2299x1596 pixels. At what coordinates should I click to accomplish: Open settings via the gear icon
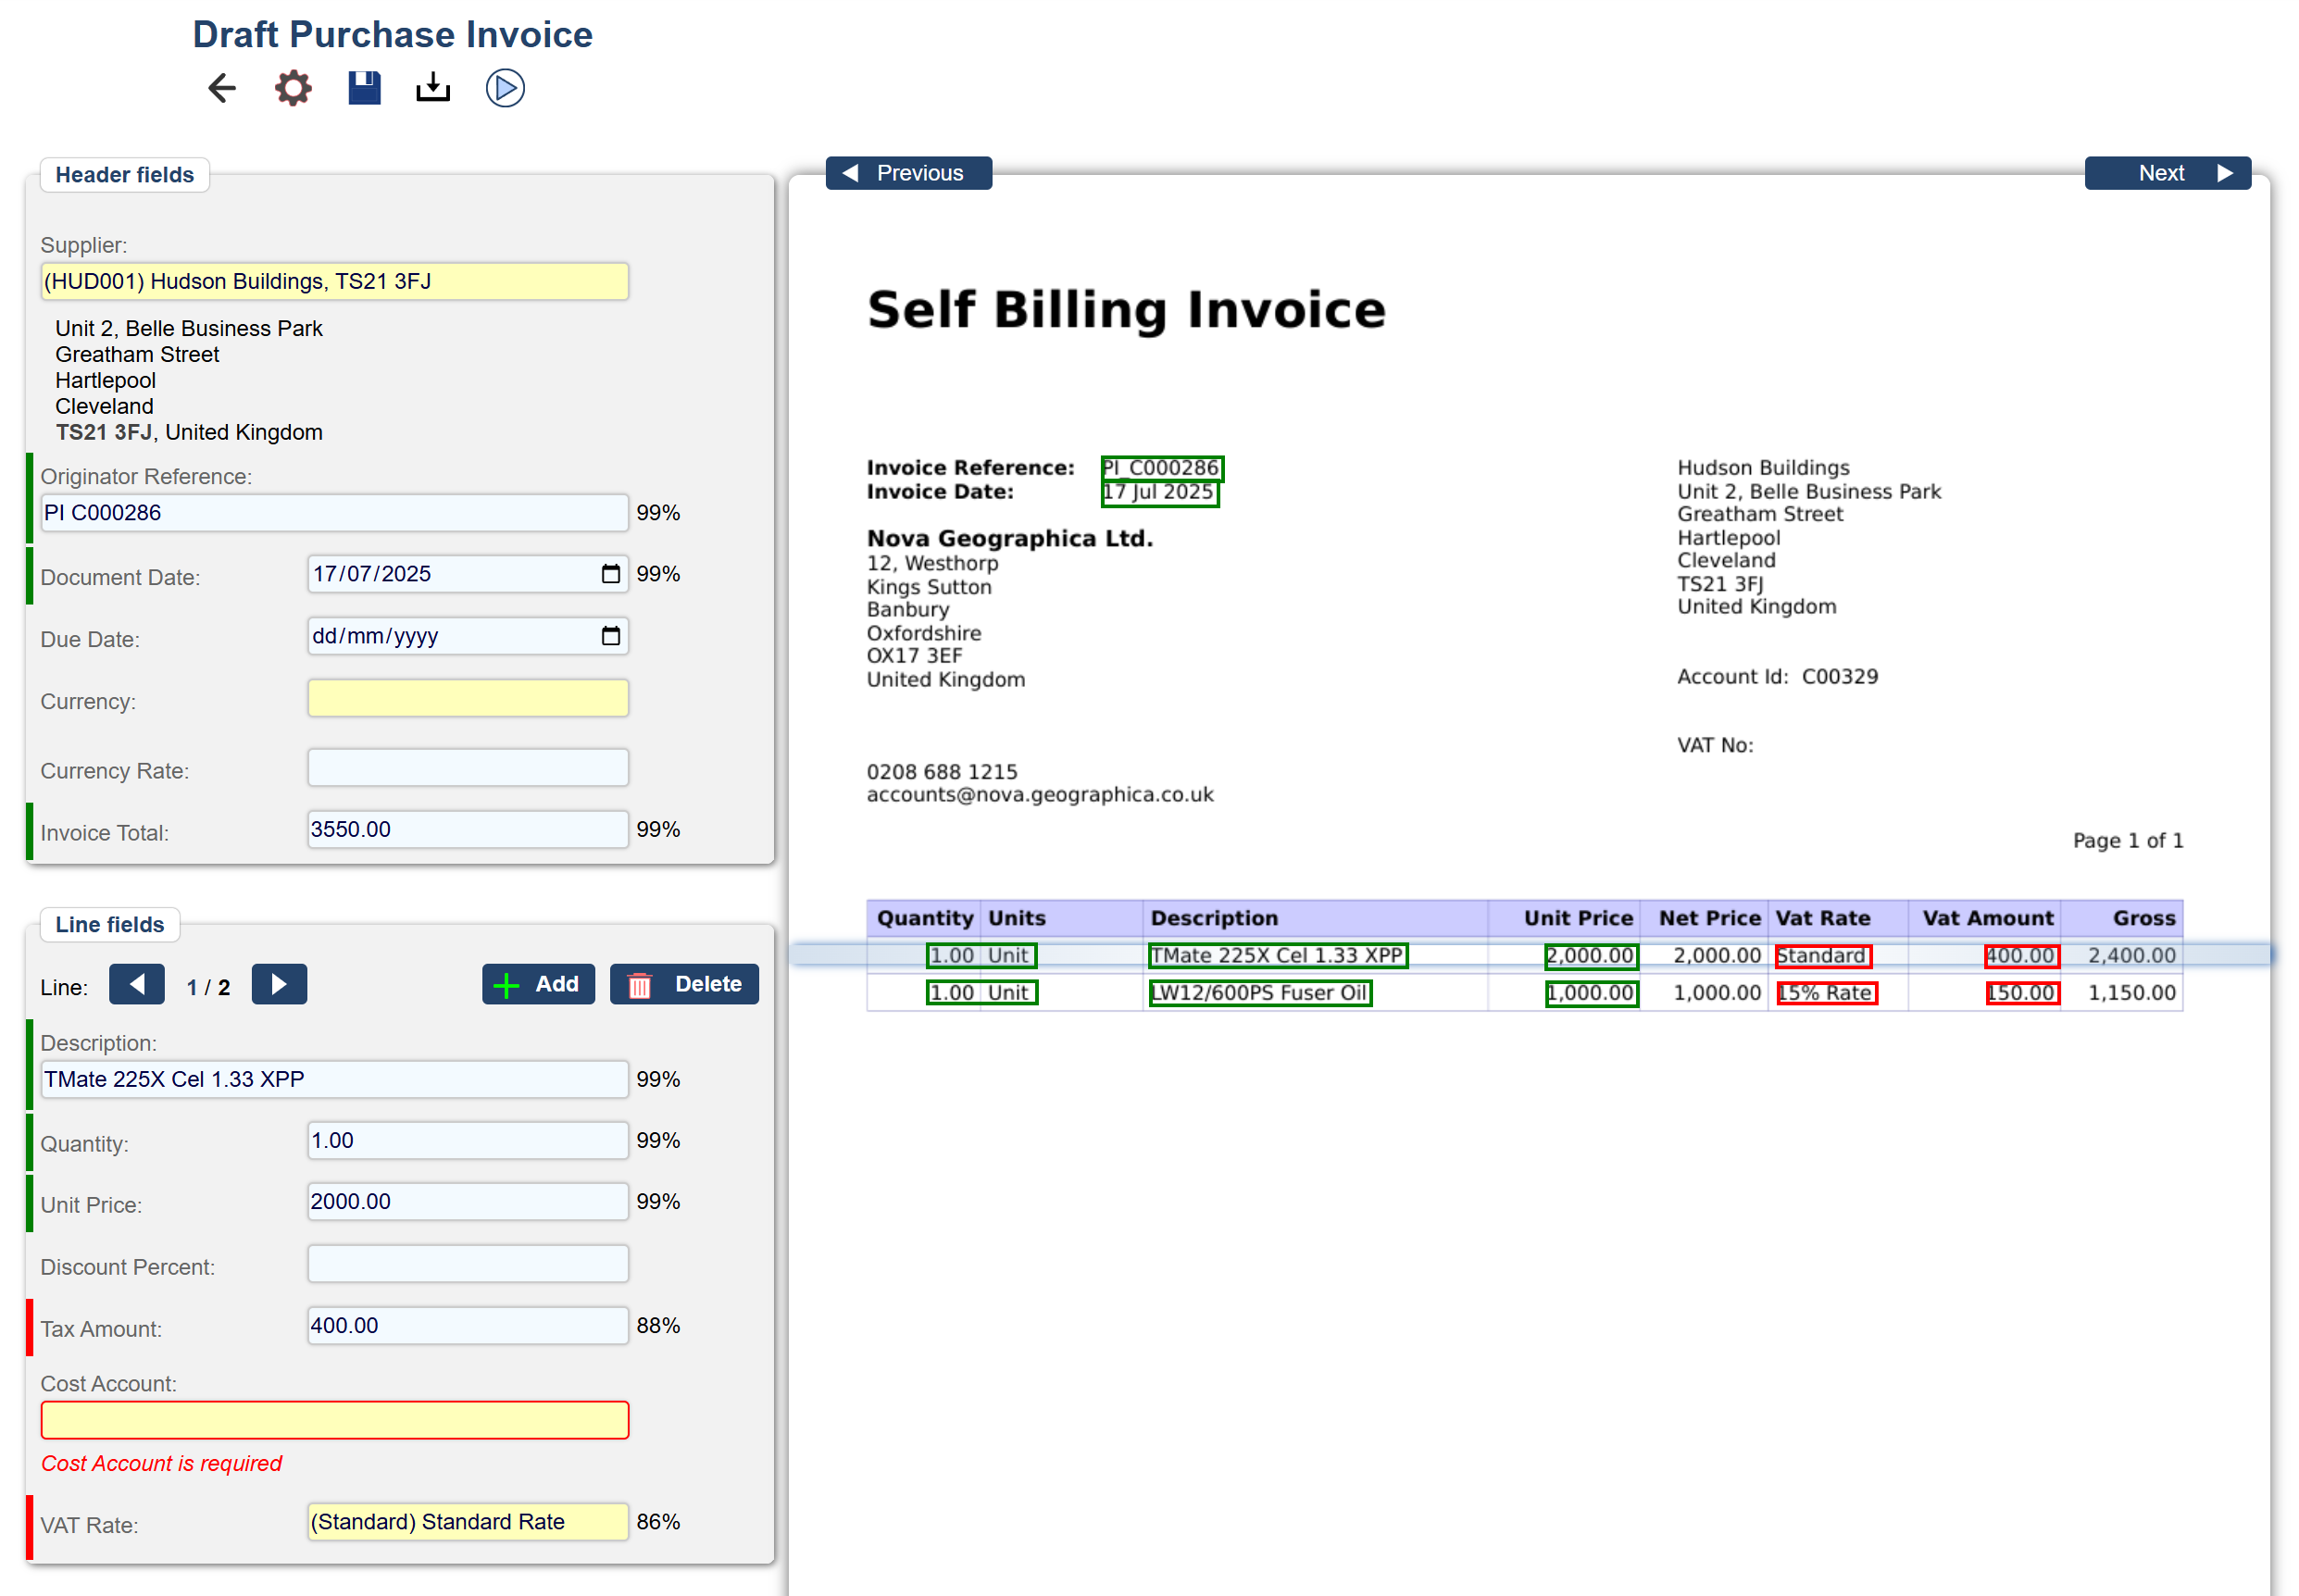293,88
